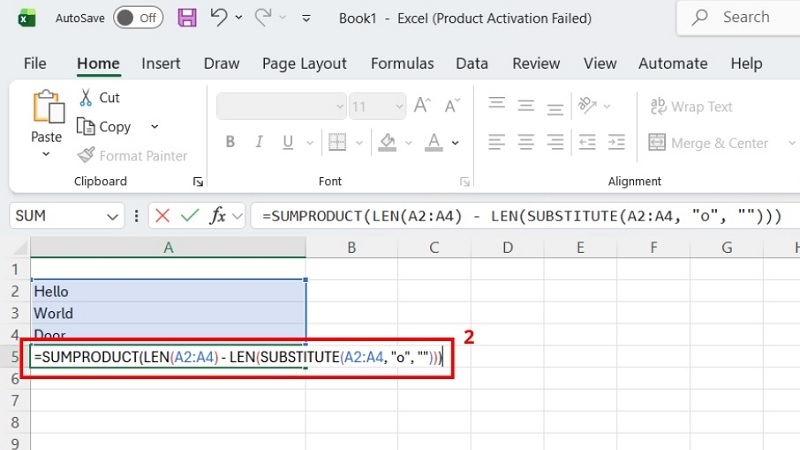Click the Select All corner triangle

pos(20,248)
